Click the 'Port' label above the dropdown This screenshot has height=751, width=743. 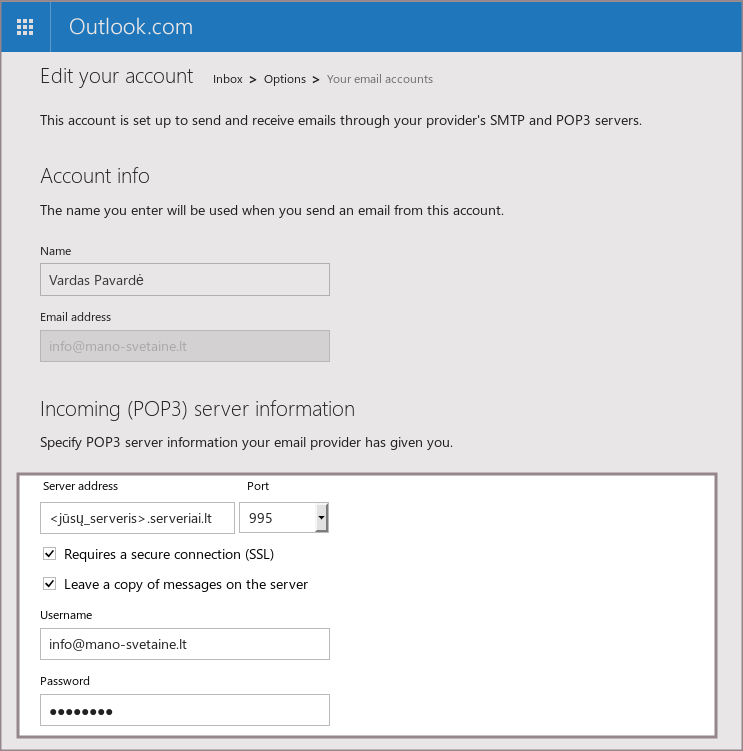[258, 486]
